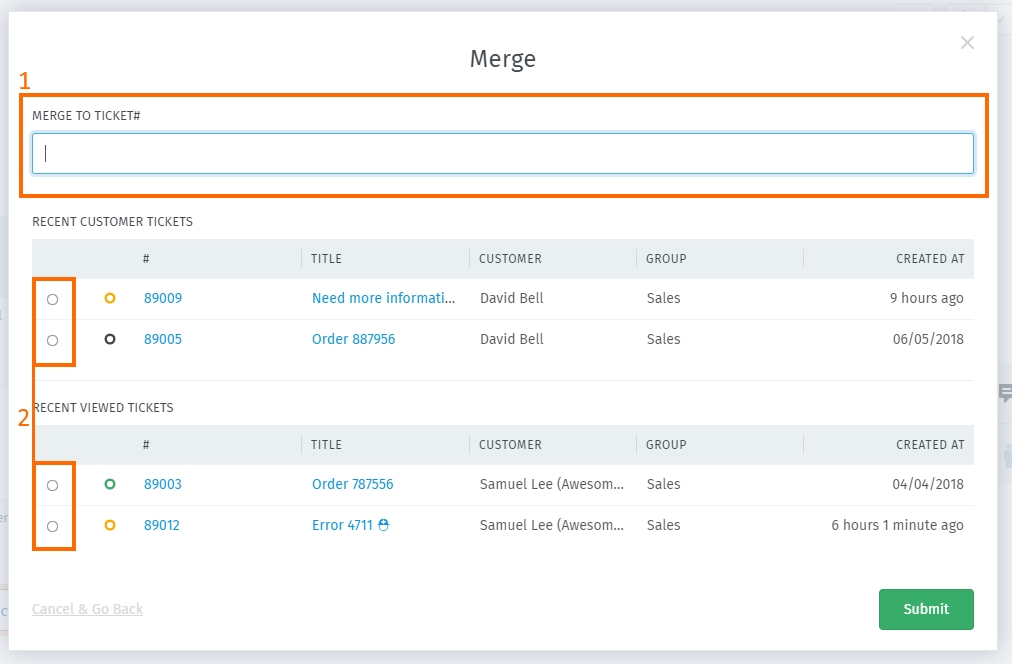This screenshot has height=664, width=1012.
Task: Click CUSTOMER header in Recent Customer Tickets
Action: coord(510,259)
